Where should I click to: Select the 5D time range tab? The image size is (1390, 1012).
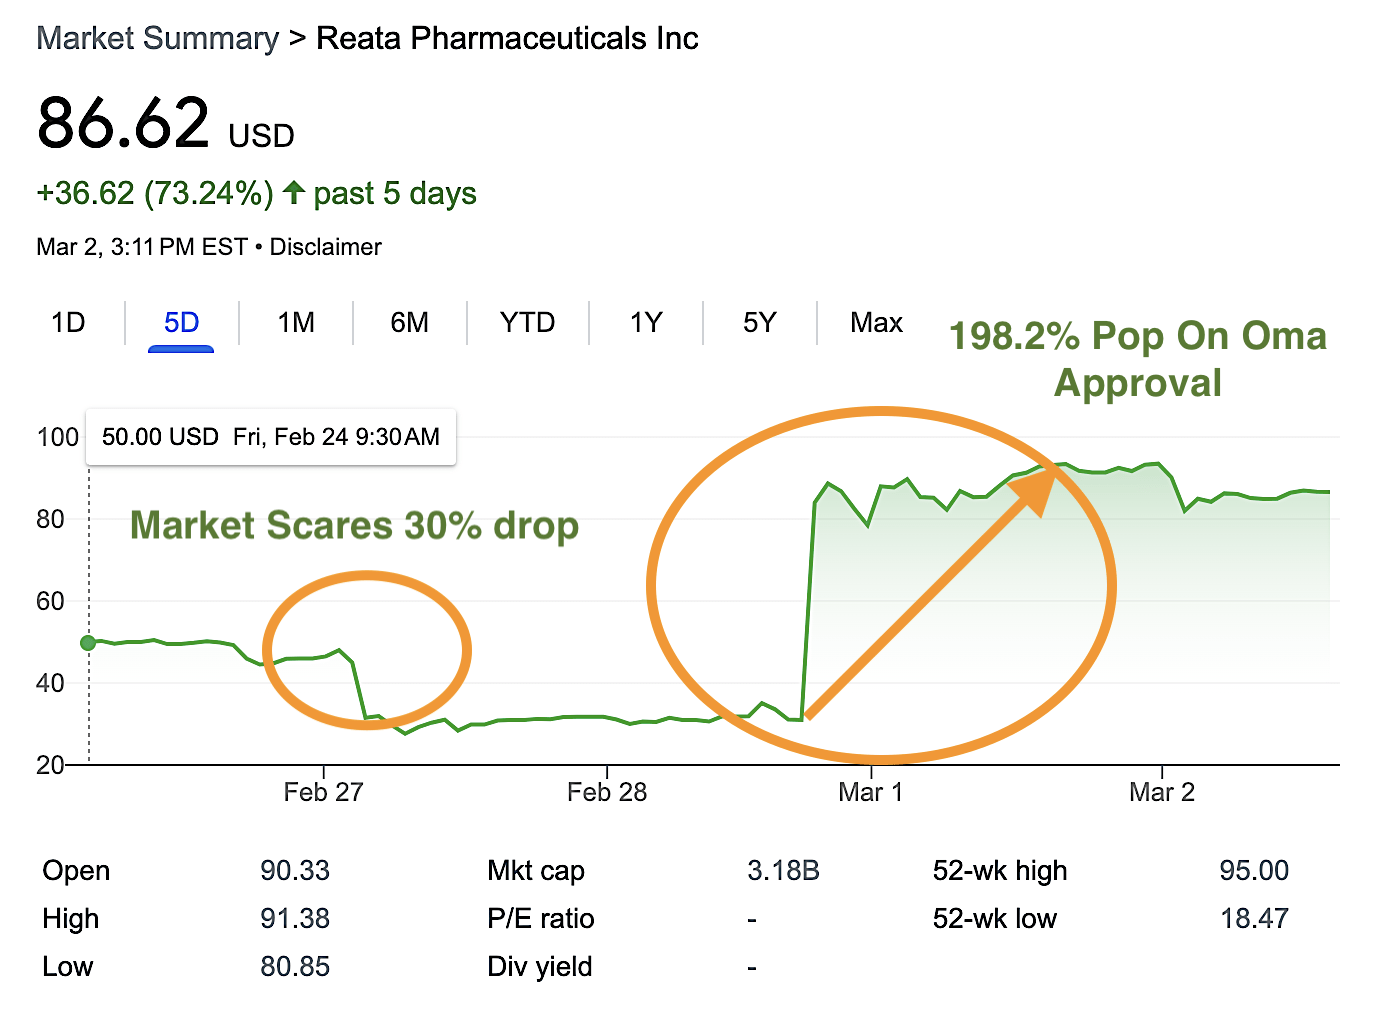point(181,323)
